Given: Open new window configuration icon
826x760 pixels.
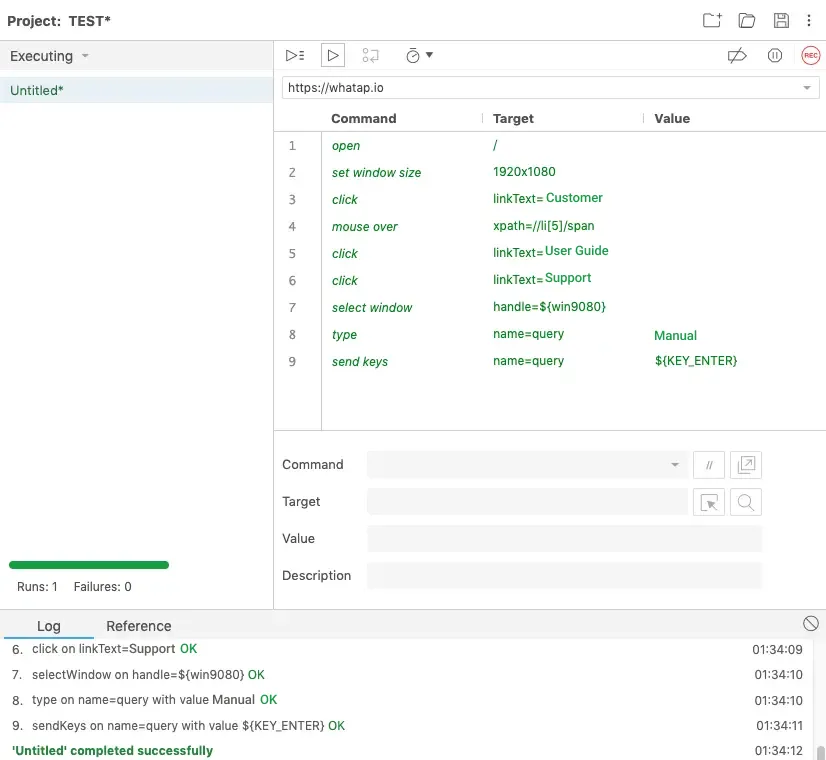Looking at the screenshot, I should 745,465.
